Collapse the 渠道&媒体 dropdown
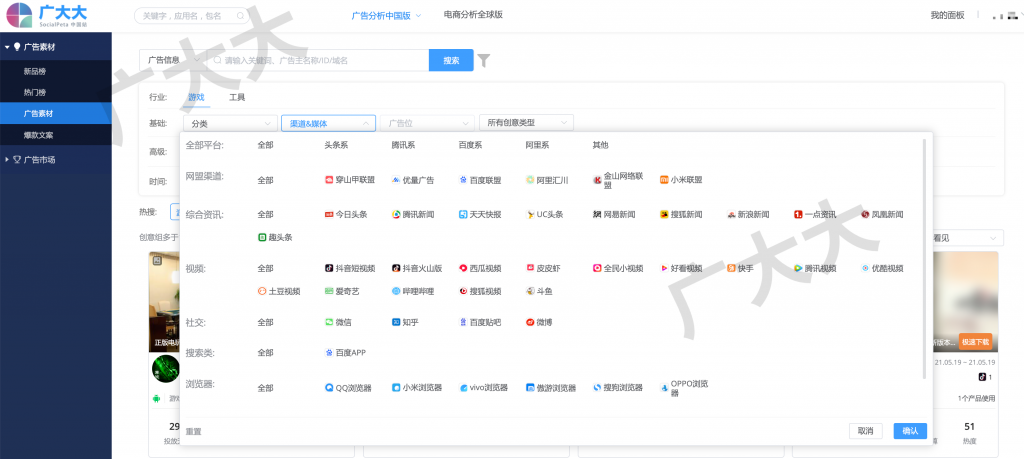Viewport: 1024px width, 459px height. tap(328, 123)
